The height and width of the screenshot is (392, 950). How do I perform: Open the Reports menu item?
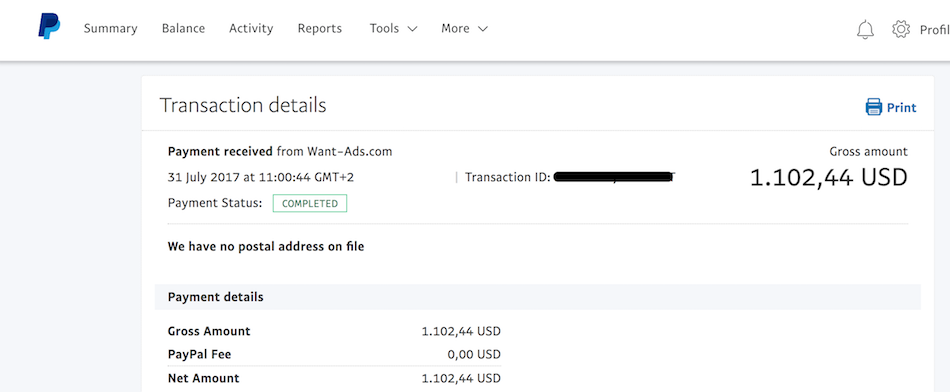tap(319, 28)
